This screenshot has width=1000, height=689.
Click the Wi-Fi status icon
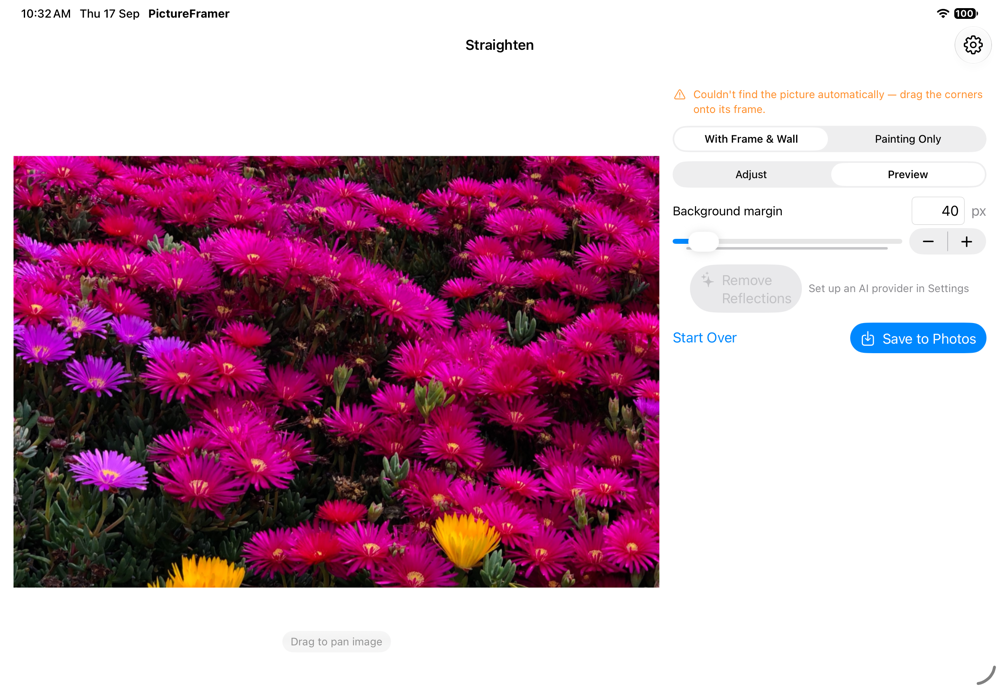942,13
